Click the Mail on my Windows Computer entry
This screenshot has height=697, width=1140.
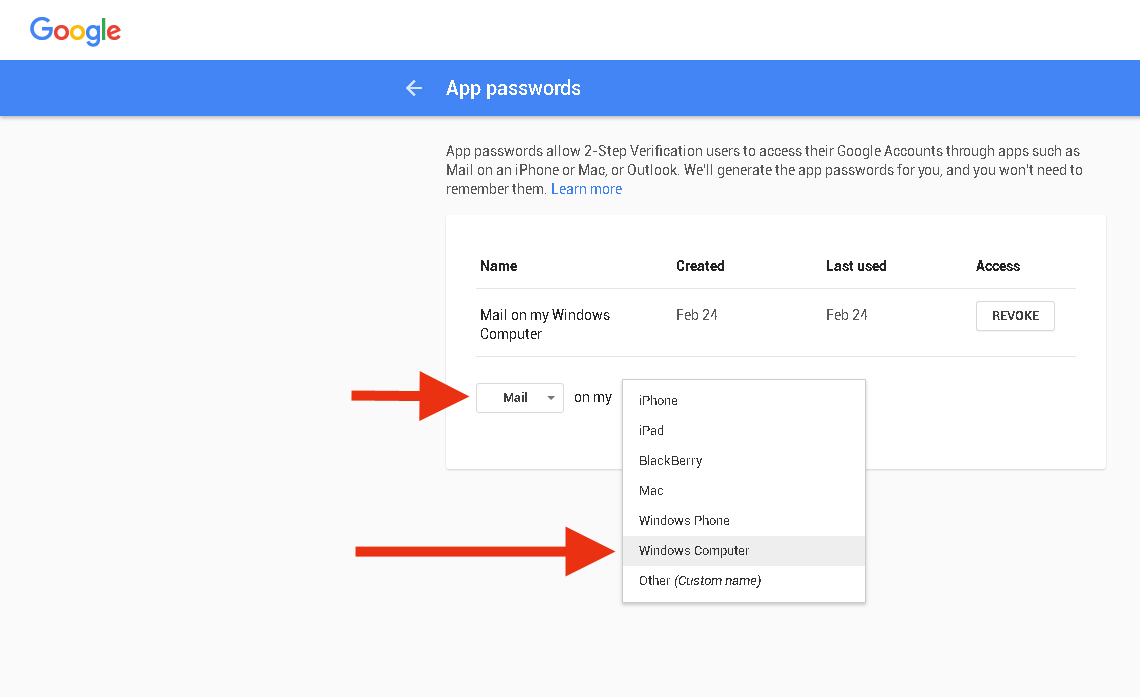(545, 323)
